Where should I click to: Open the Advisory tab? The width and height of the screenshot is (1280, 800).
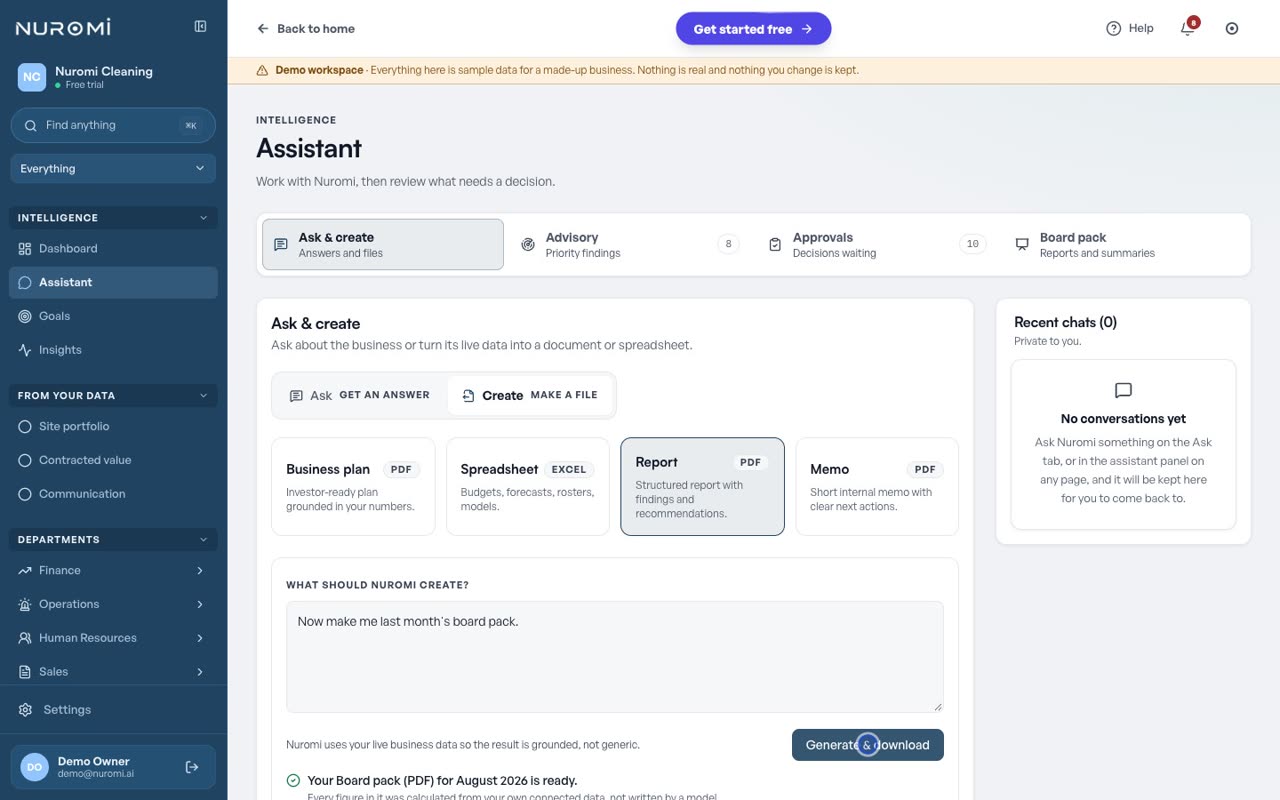(x=630, y=245)
